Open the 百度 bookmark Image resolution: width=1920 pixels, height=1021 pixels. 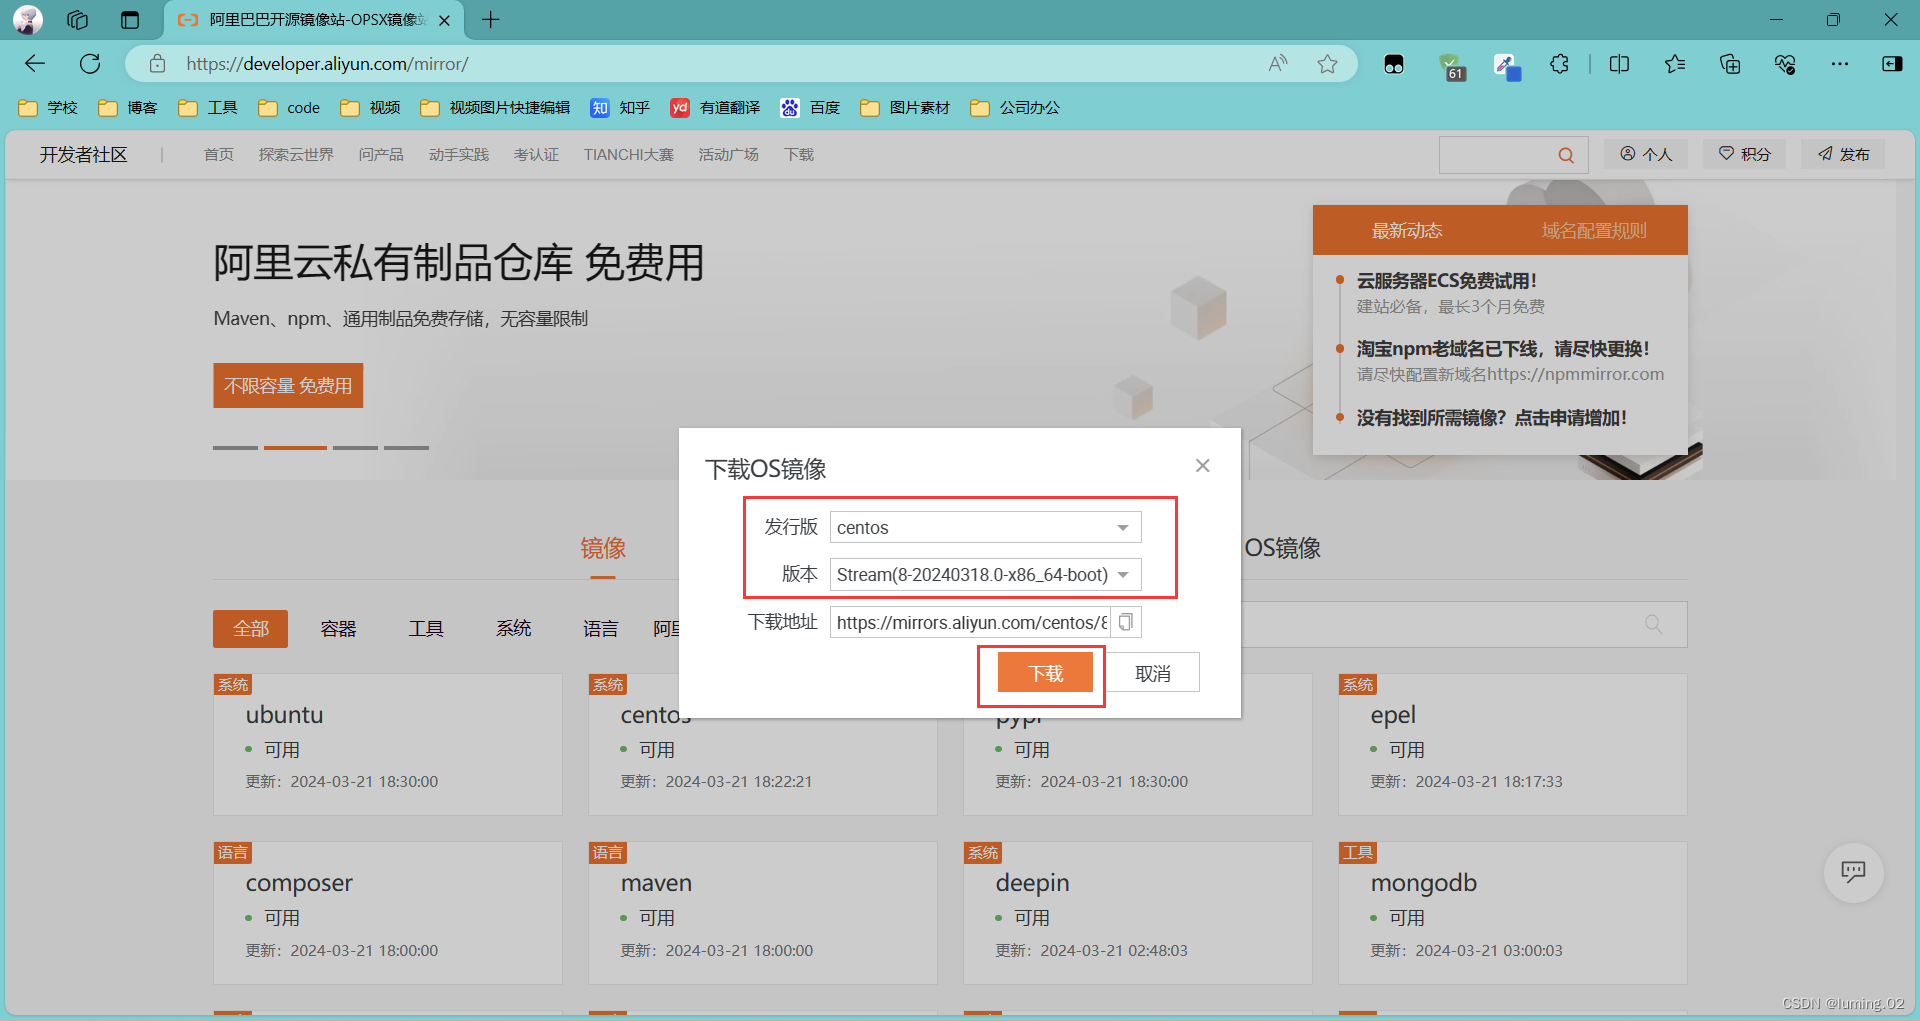[x=810, y=108]
